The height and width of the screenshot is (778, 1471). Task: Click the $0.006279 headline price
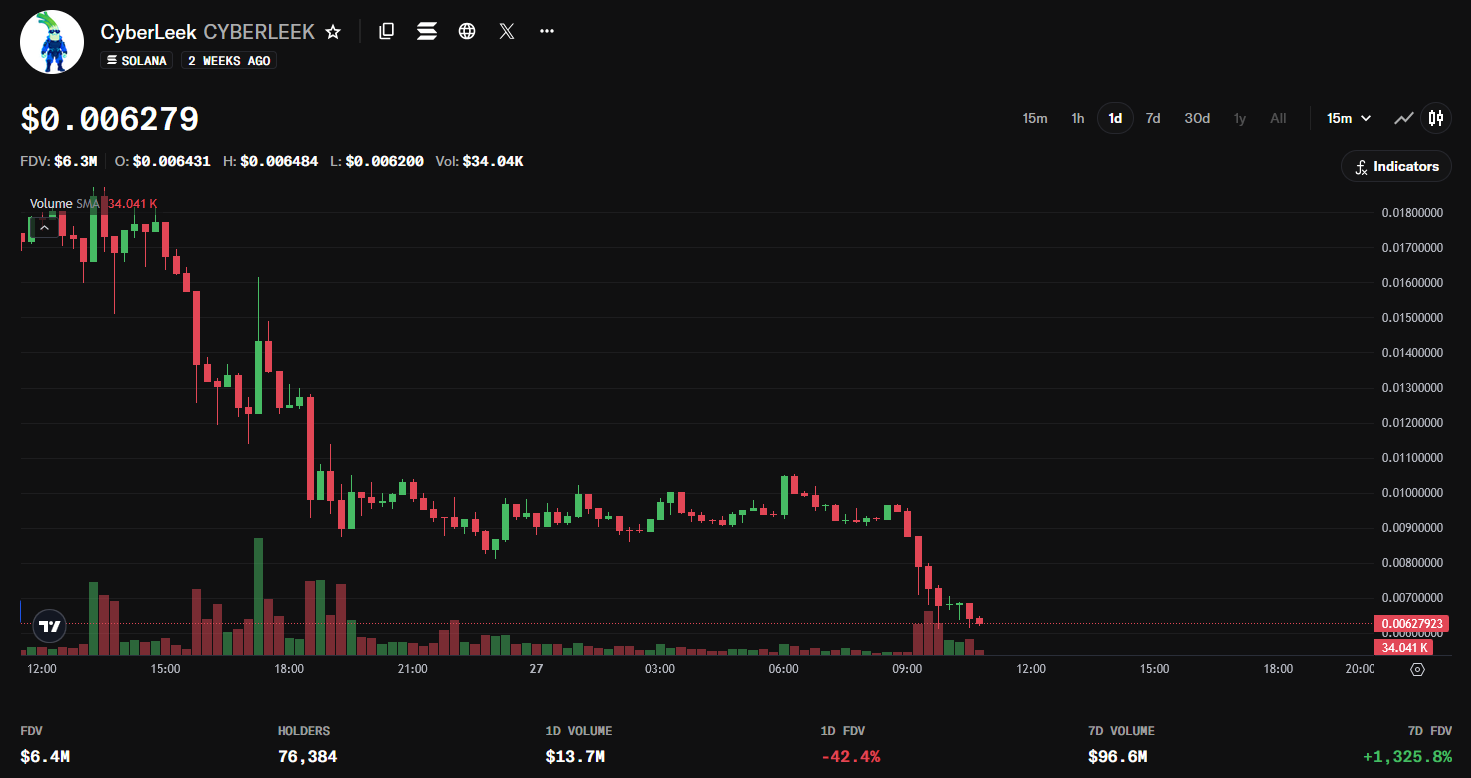110,119
